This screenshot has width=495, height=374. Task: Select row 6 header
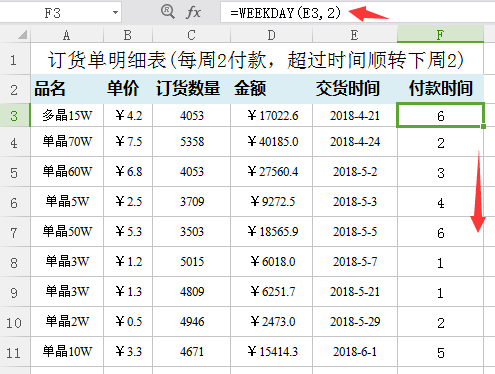point(15,202)
